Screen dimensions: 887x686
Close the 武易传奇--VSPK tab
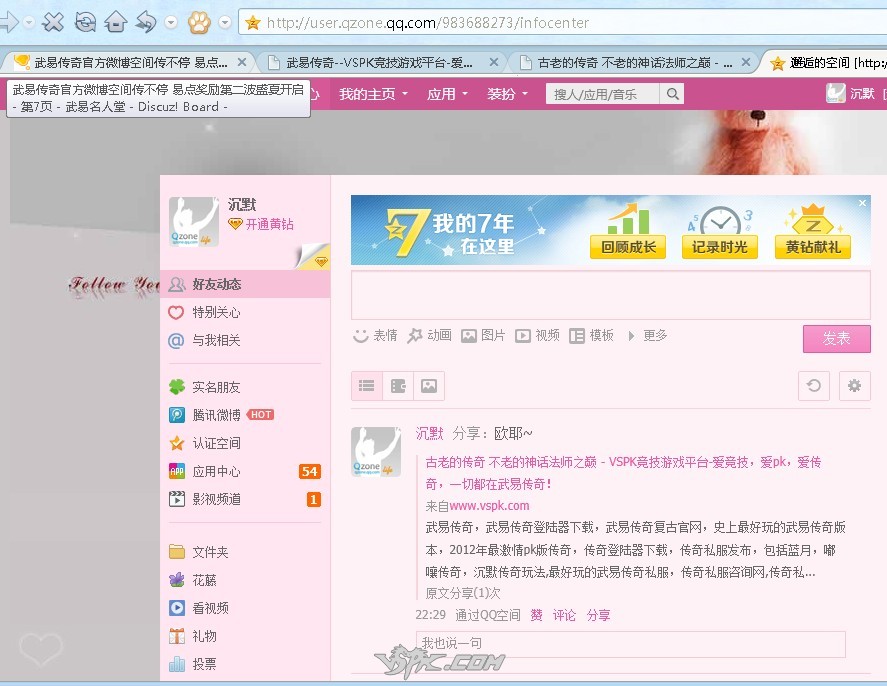point(494,62)
